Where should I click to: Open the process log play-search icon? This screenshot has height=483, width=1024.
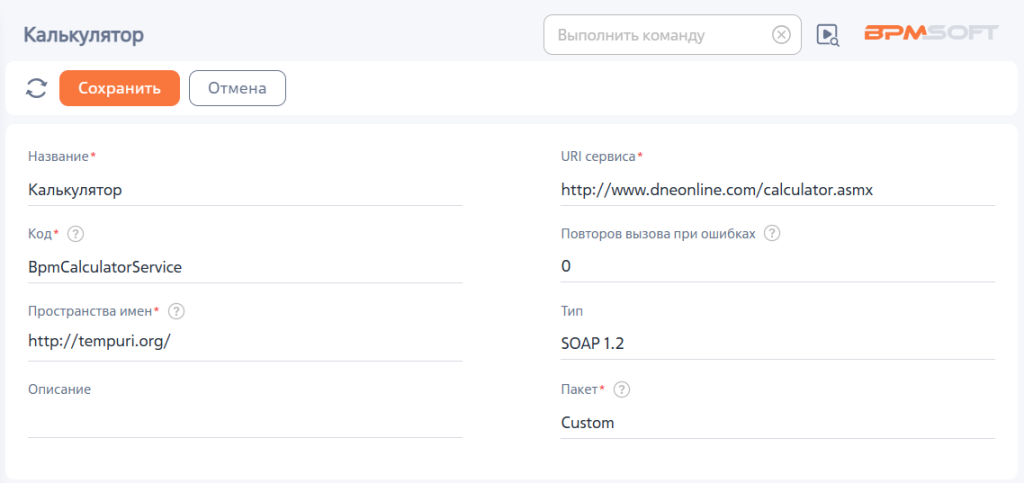tap(828, 35)
